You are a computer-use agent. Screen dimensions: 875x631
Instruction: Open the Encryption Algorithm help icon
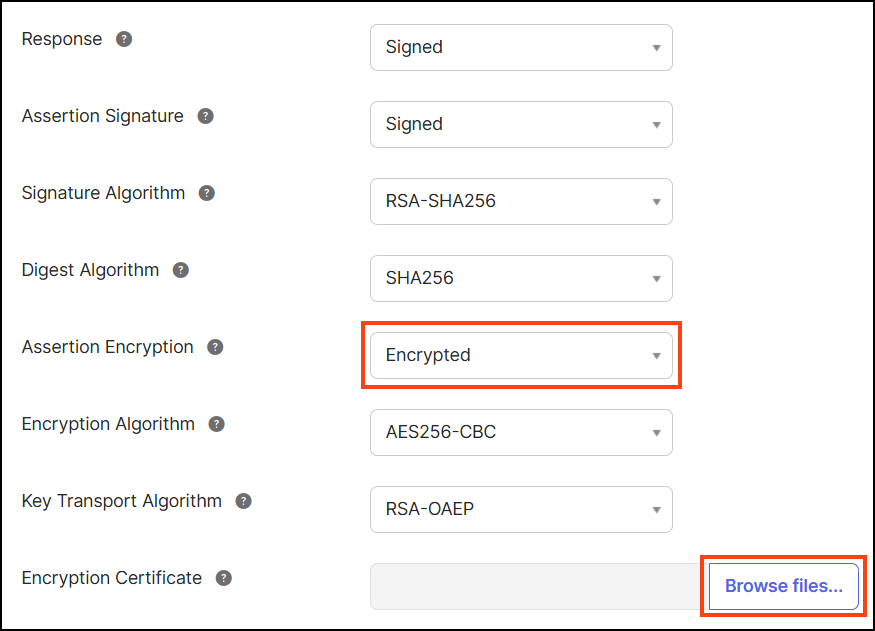point(216,424)
